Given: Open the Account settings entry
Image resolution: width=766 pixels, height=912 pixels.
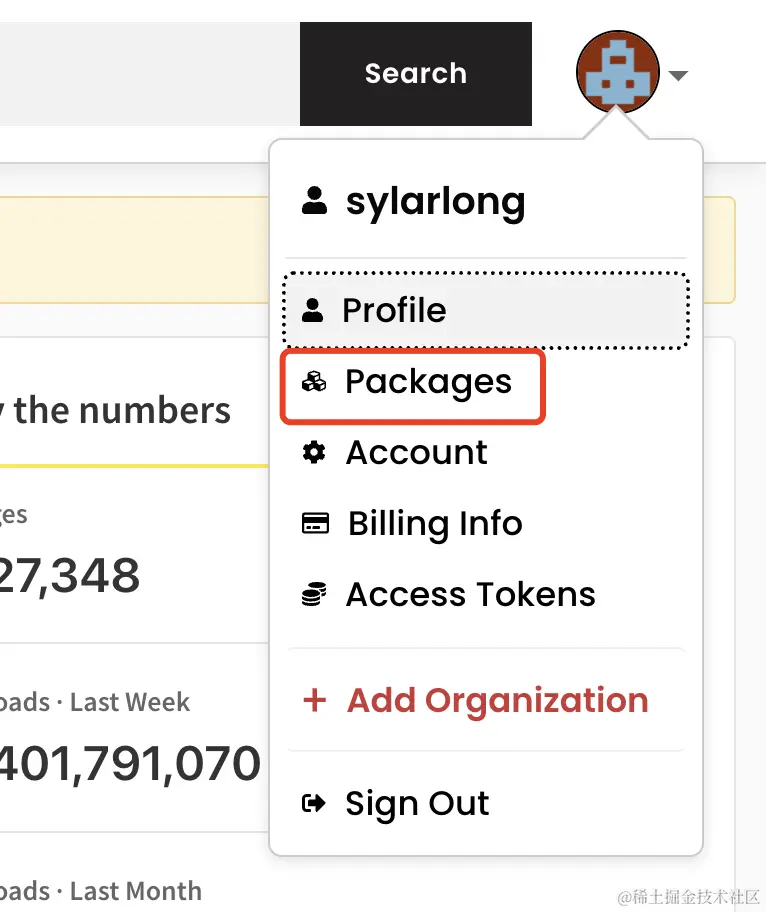Looking at the screenshot, I should click(x=416, y=453).
